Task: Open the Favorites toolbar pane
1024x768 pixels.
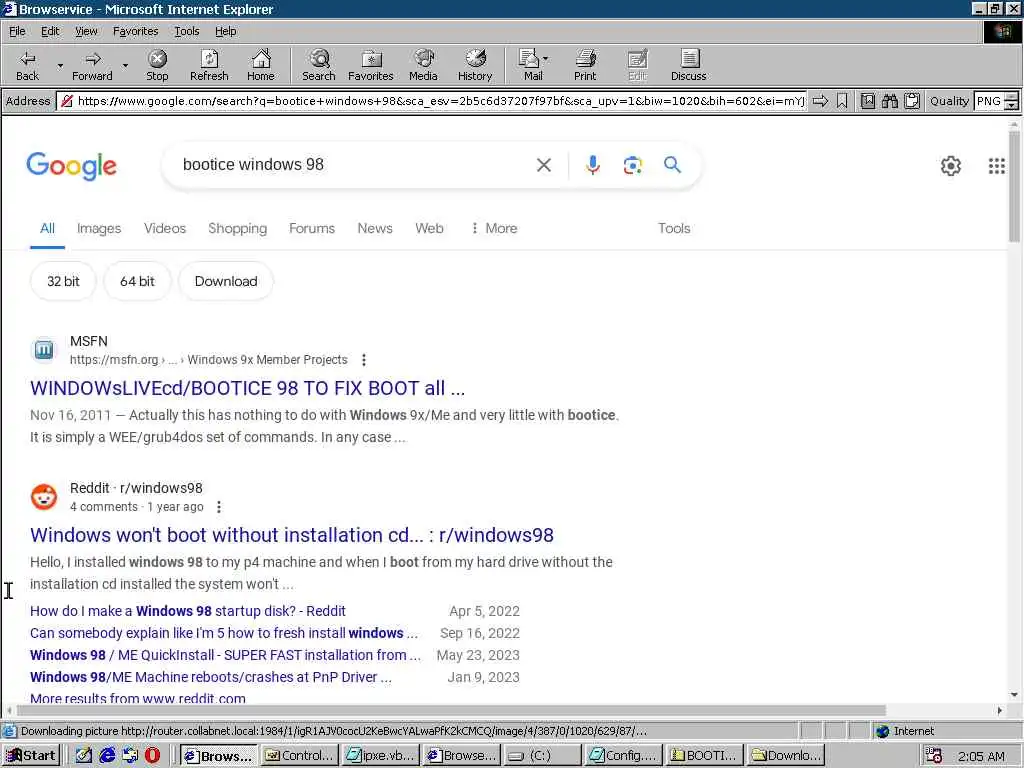Action: pyautogui.click(x=370, y=65)
